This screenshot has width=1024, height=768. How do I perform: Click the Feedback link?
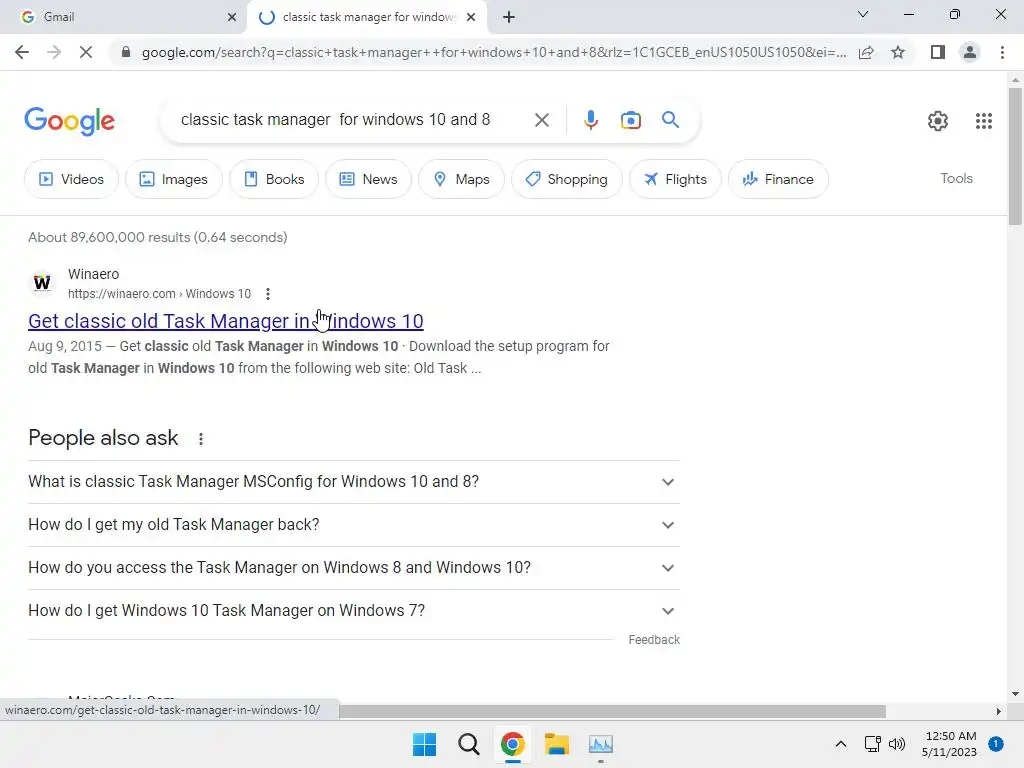coord(654,640)
